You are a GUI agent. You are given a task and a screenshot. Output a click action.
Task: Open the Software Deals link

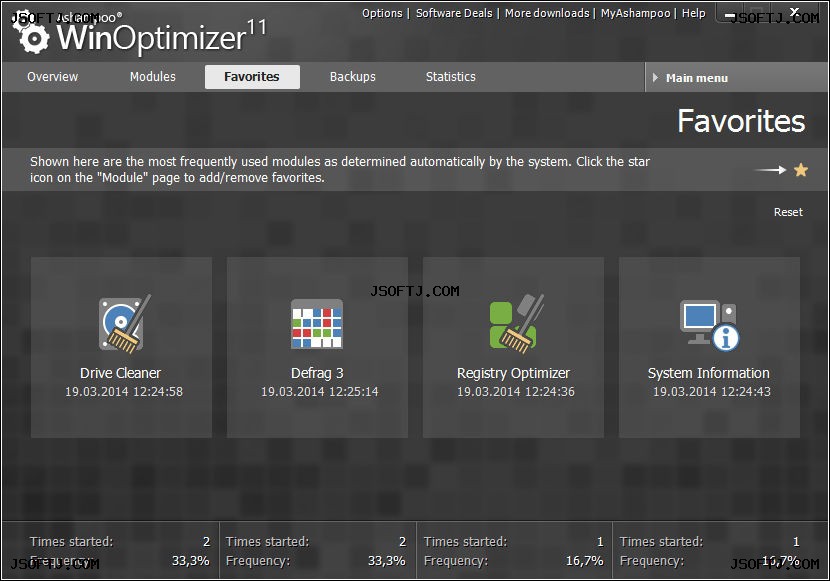[454, 13]
